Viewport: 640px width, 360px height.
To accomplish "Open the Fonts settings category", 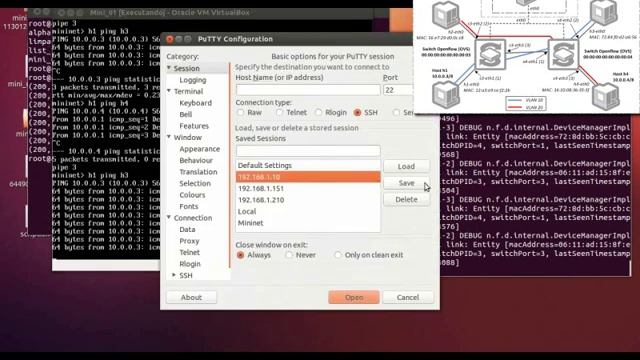I will pyautogui.click(x=189, y=207).
